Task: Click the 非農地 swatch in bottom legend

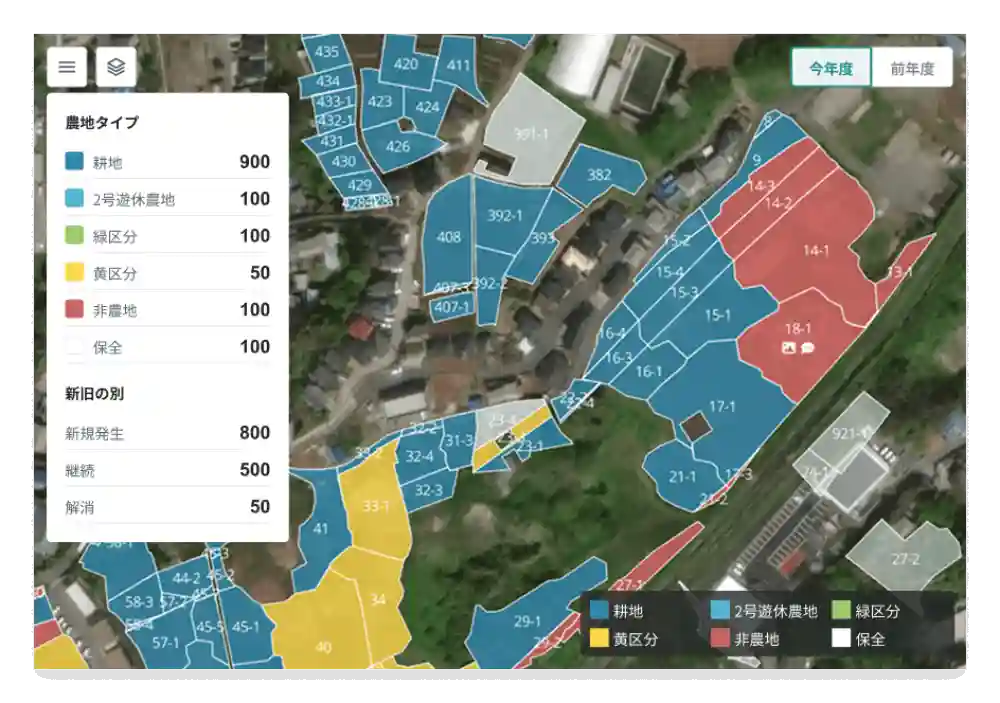Action: [x=719, y=639]
